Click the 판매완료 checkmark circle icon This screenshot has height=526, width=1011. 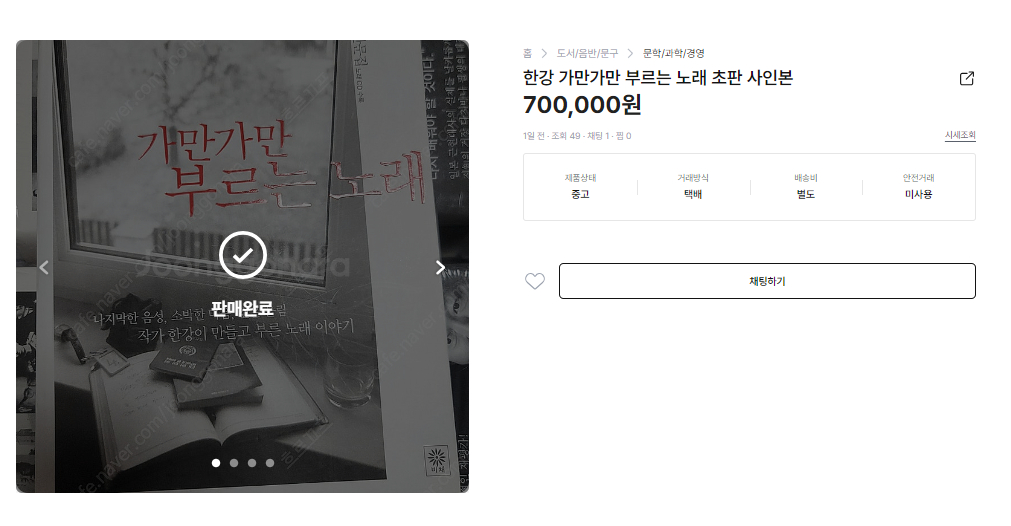coord(242,255)
